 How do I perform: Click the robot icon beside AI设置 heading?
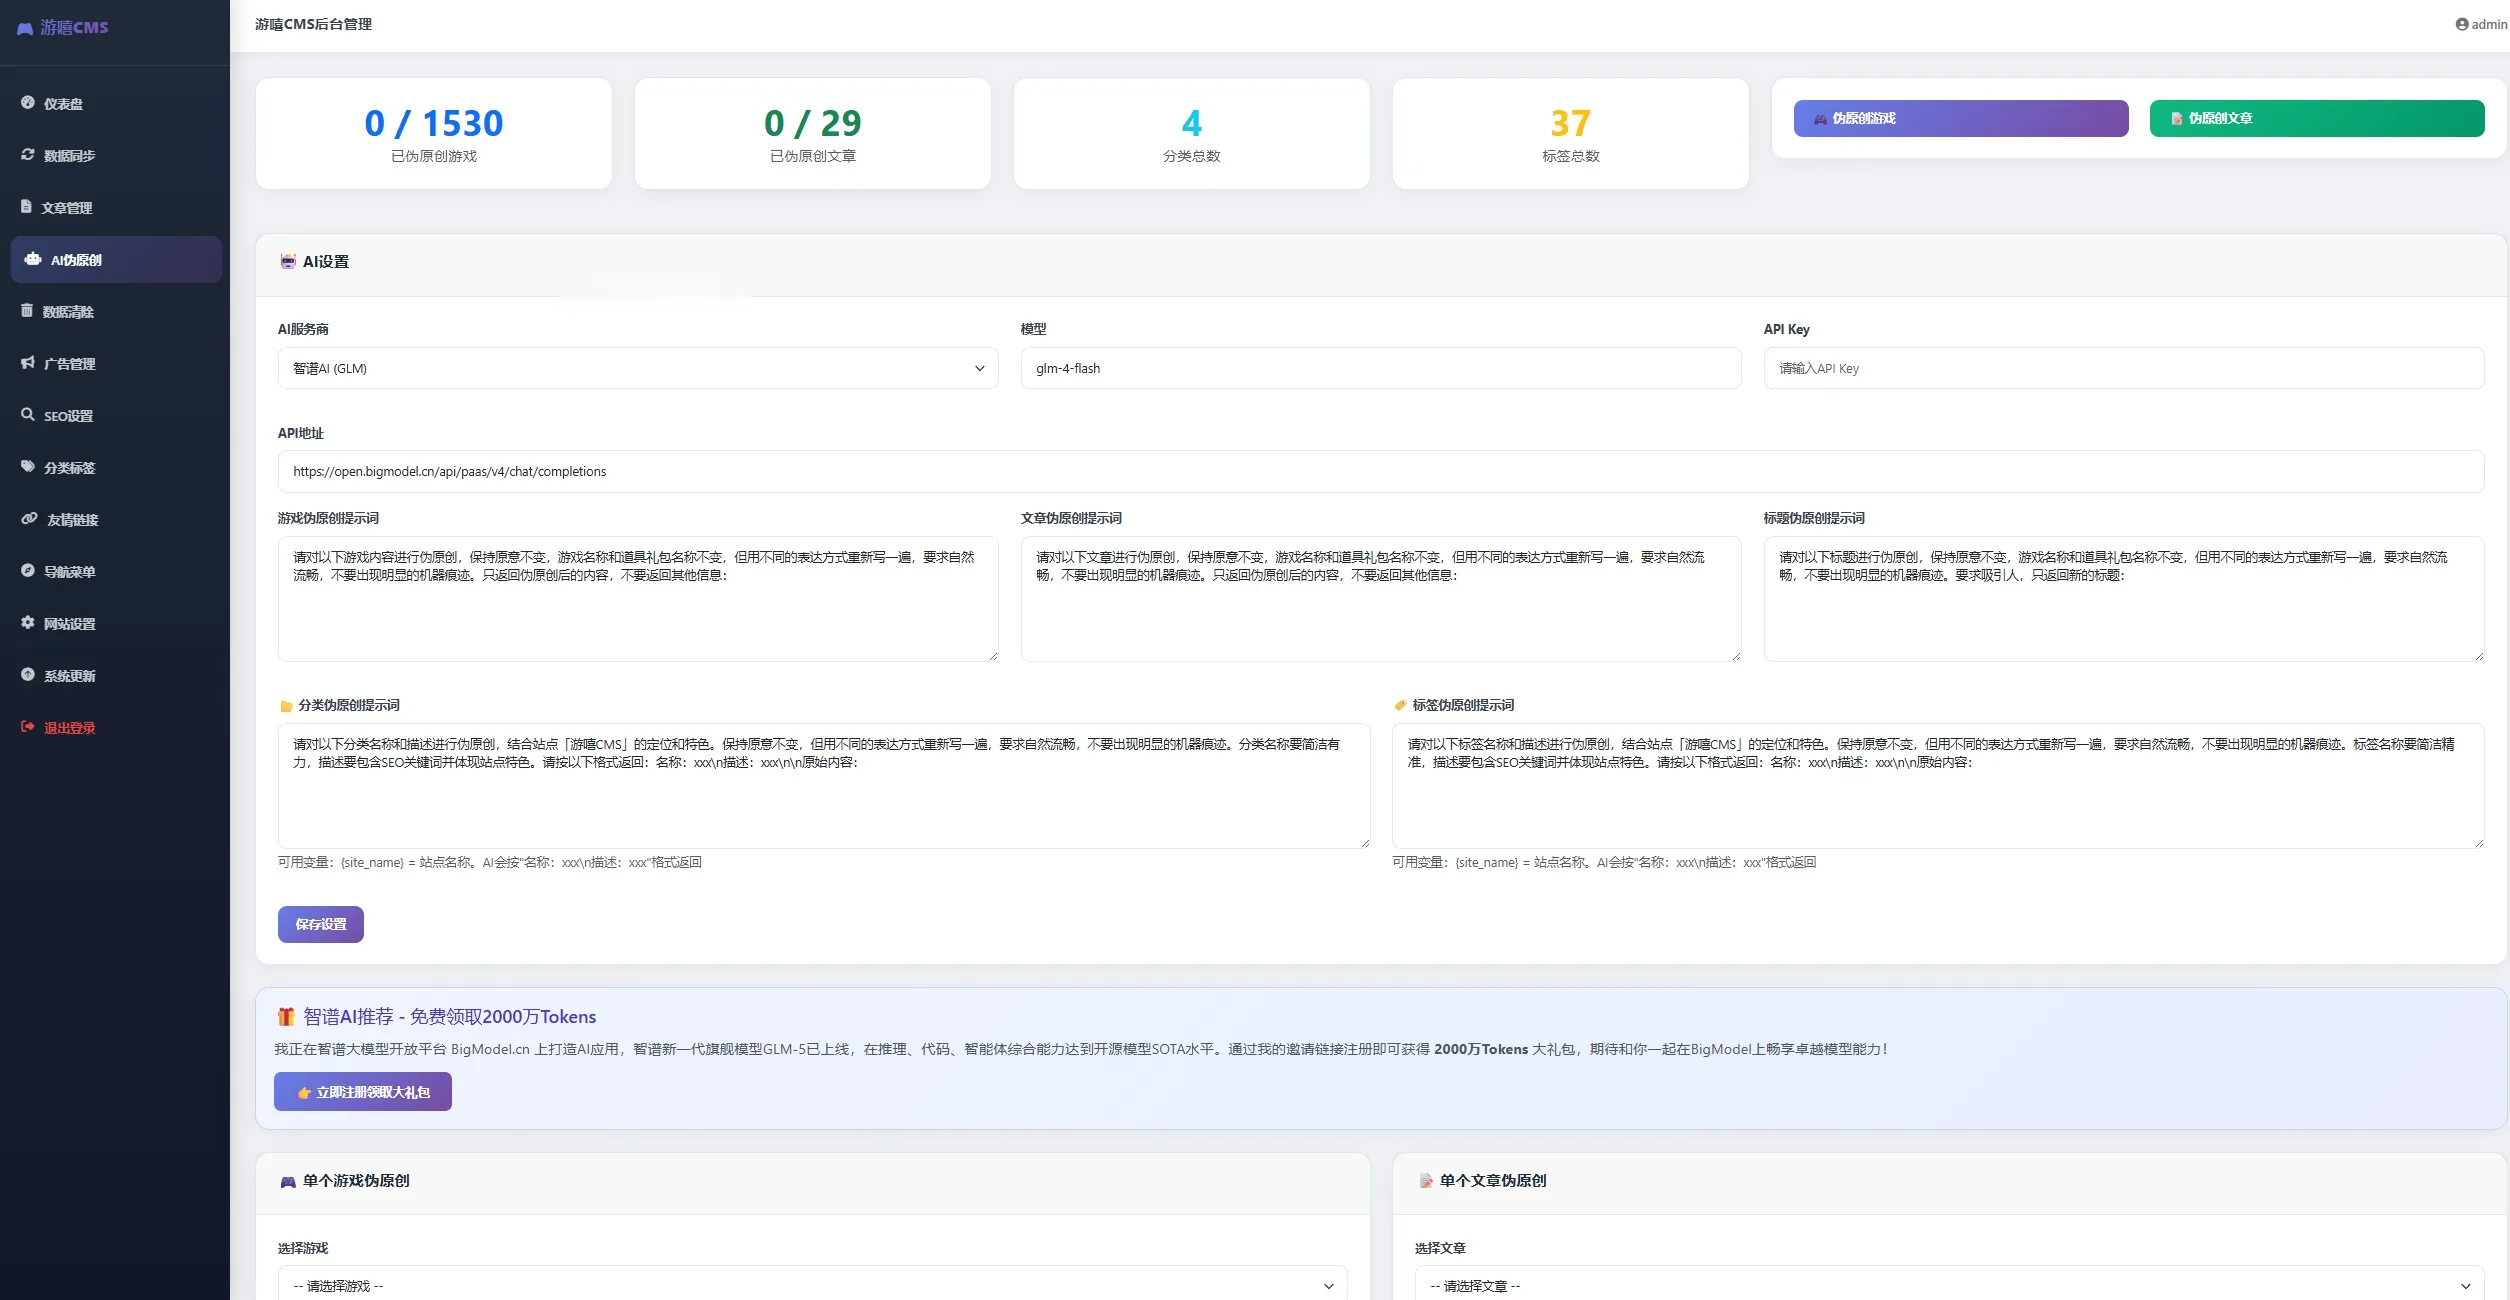pos(288,261)
